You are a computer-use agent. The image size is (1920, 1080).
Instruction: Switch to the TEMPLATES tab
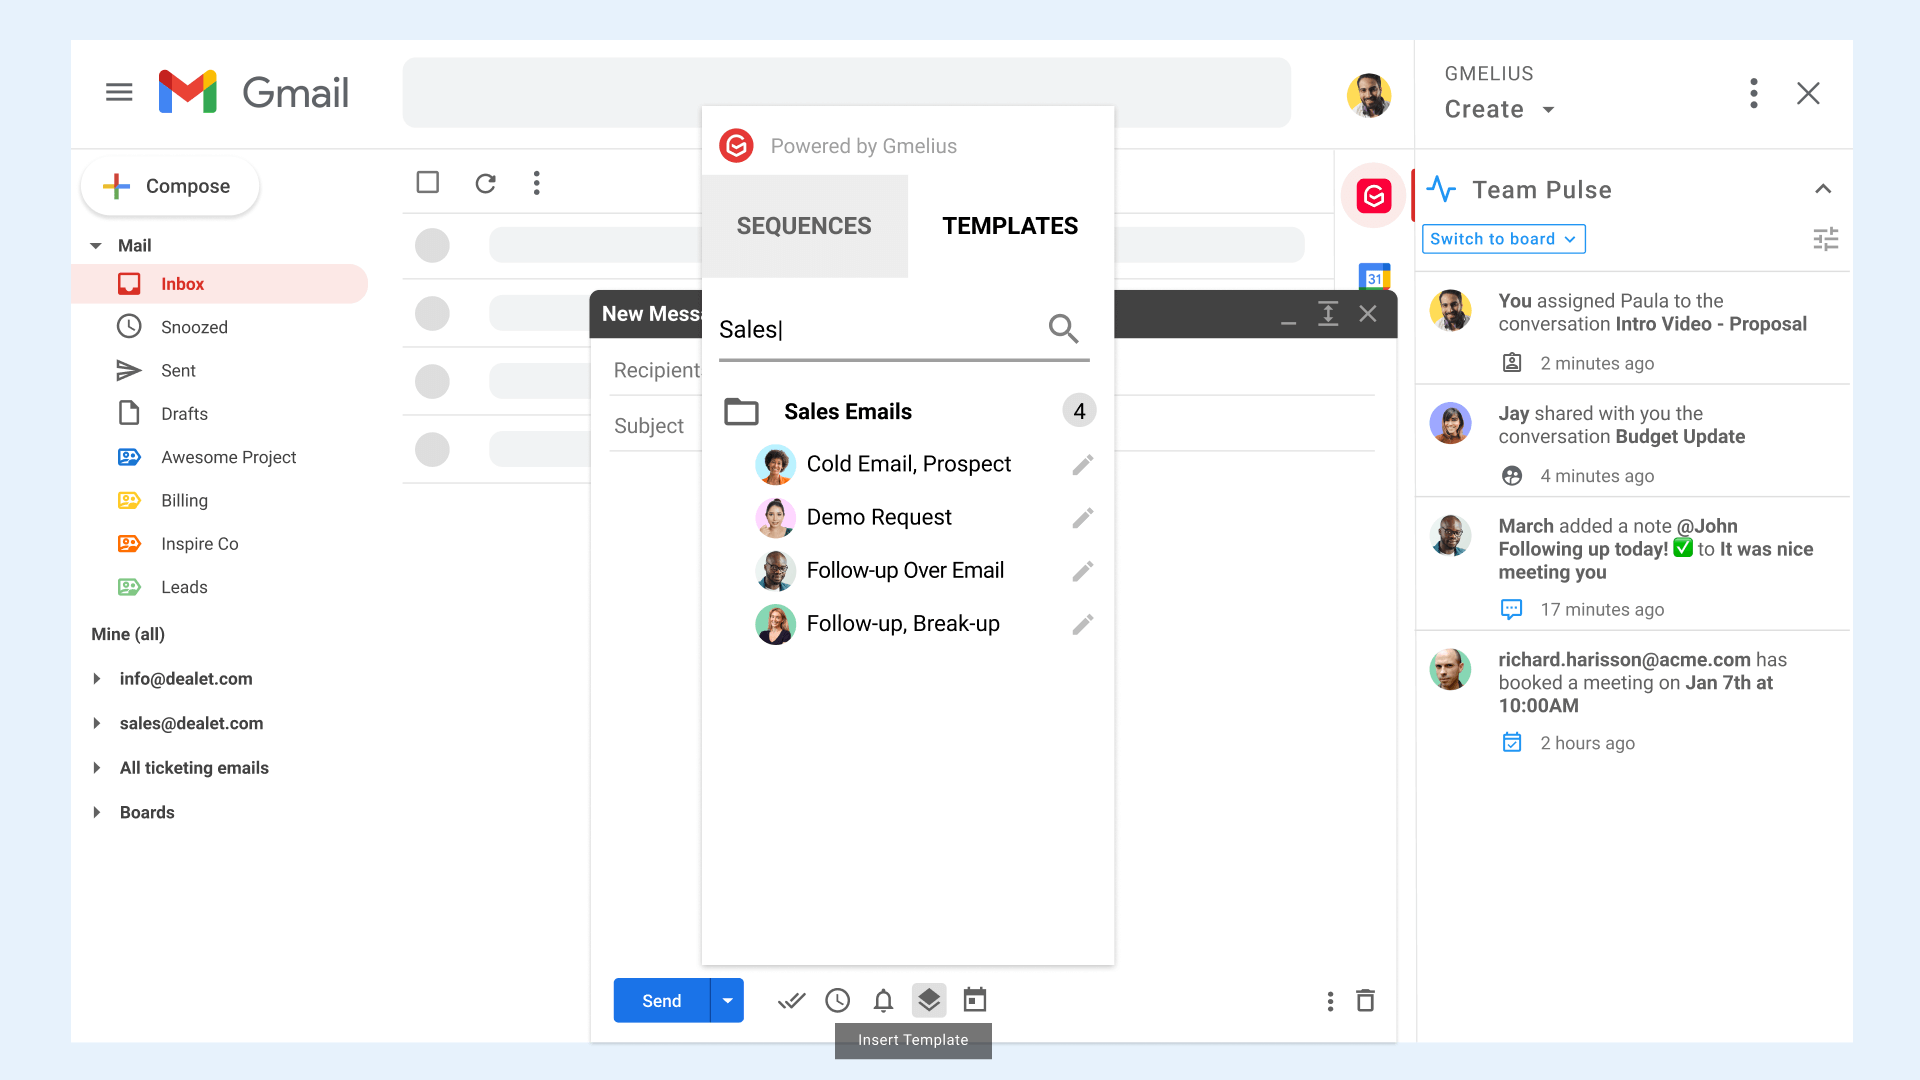pyautogui.click(x=1010, y=226)
